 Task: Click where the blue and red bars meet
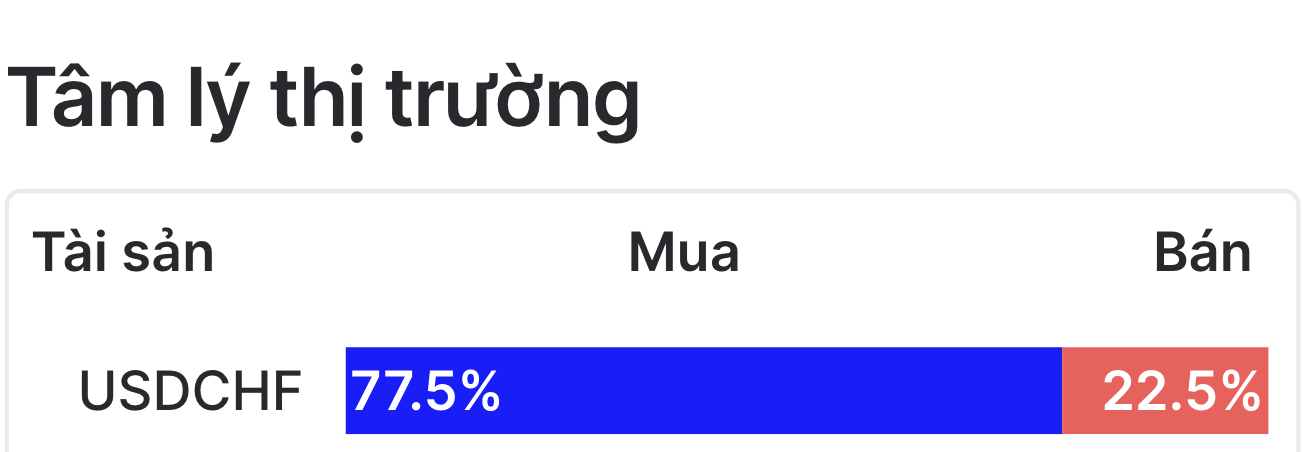pos(1062,391)
